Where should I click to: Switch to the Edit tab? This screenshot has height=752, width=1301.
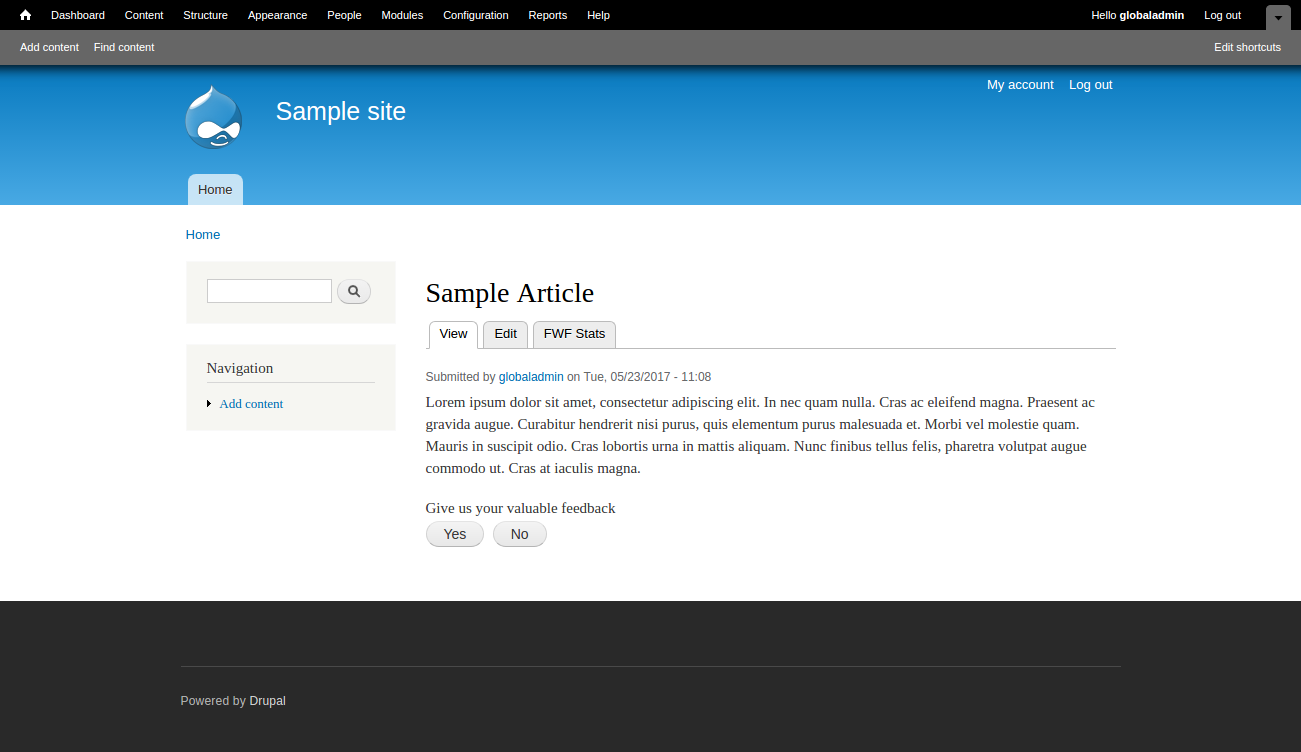coord(505,334)
